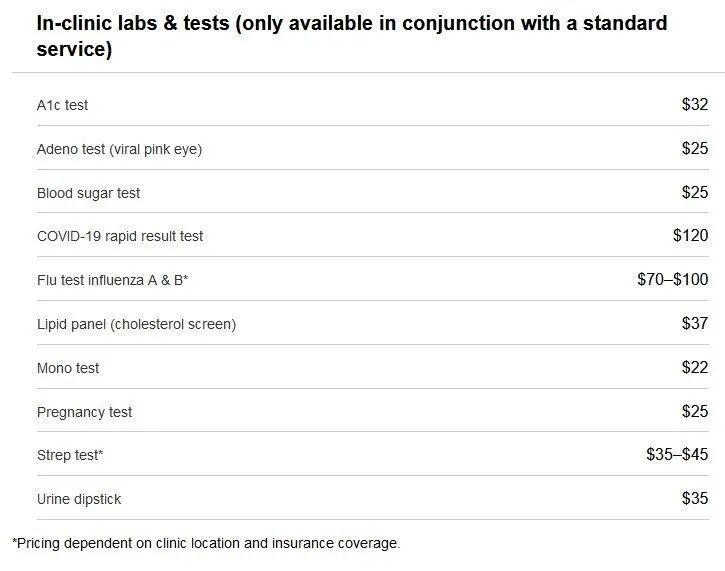This screenshot has width=725, height=571.
Task: Select the A1c test row label
Action: tap(62, 105)
